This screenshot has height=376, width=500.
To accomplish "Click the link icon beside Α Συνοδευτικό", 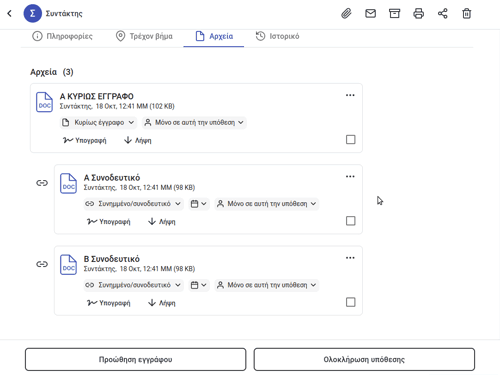I will pyautogui.click(x=42, y=183).
